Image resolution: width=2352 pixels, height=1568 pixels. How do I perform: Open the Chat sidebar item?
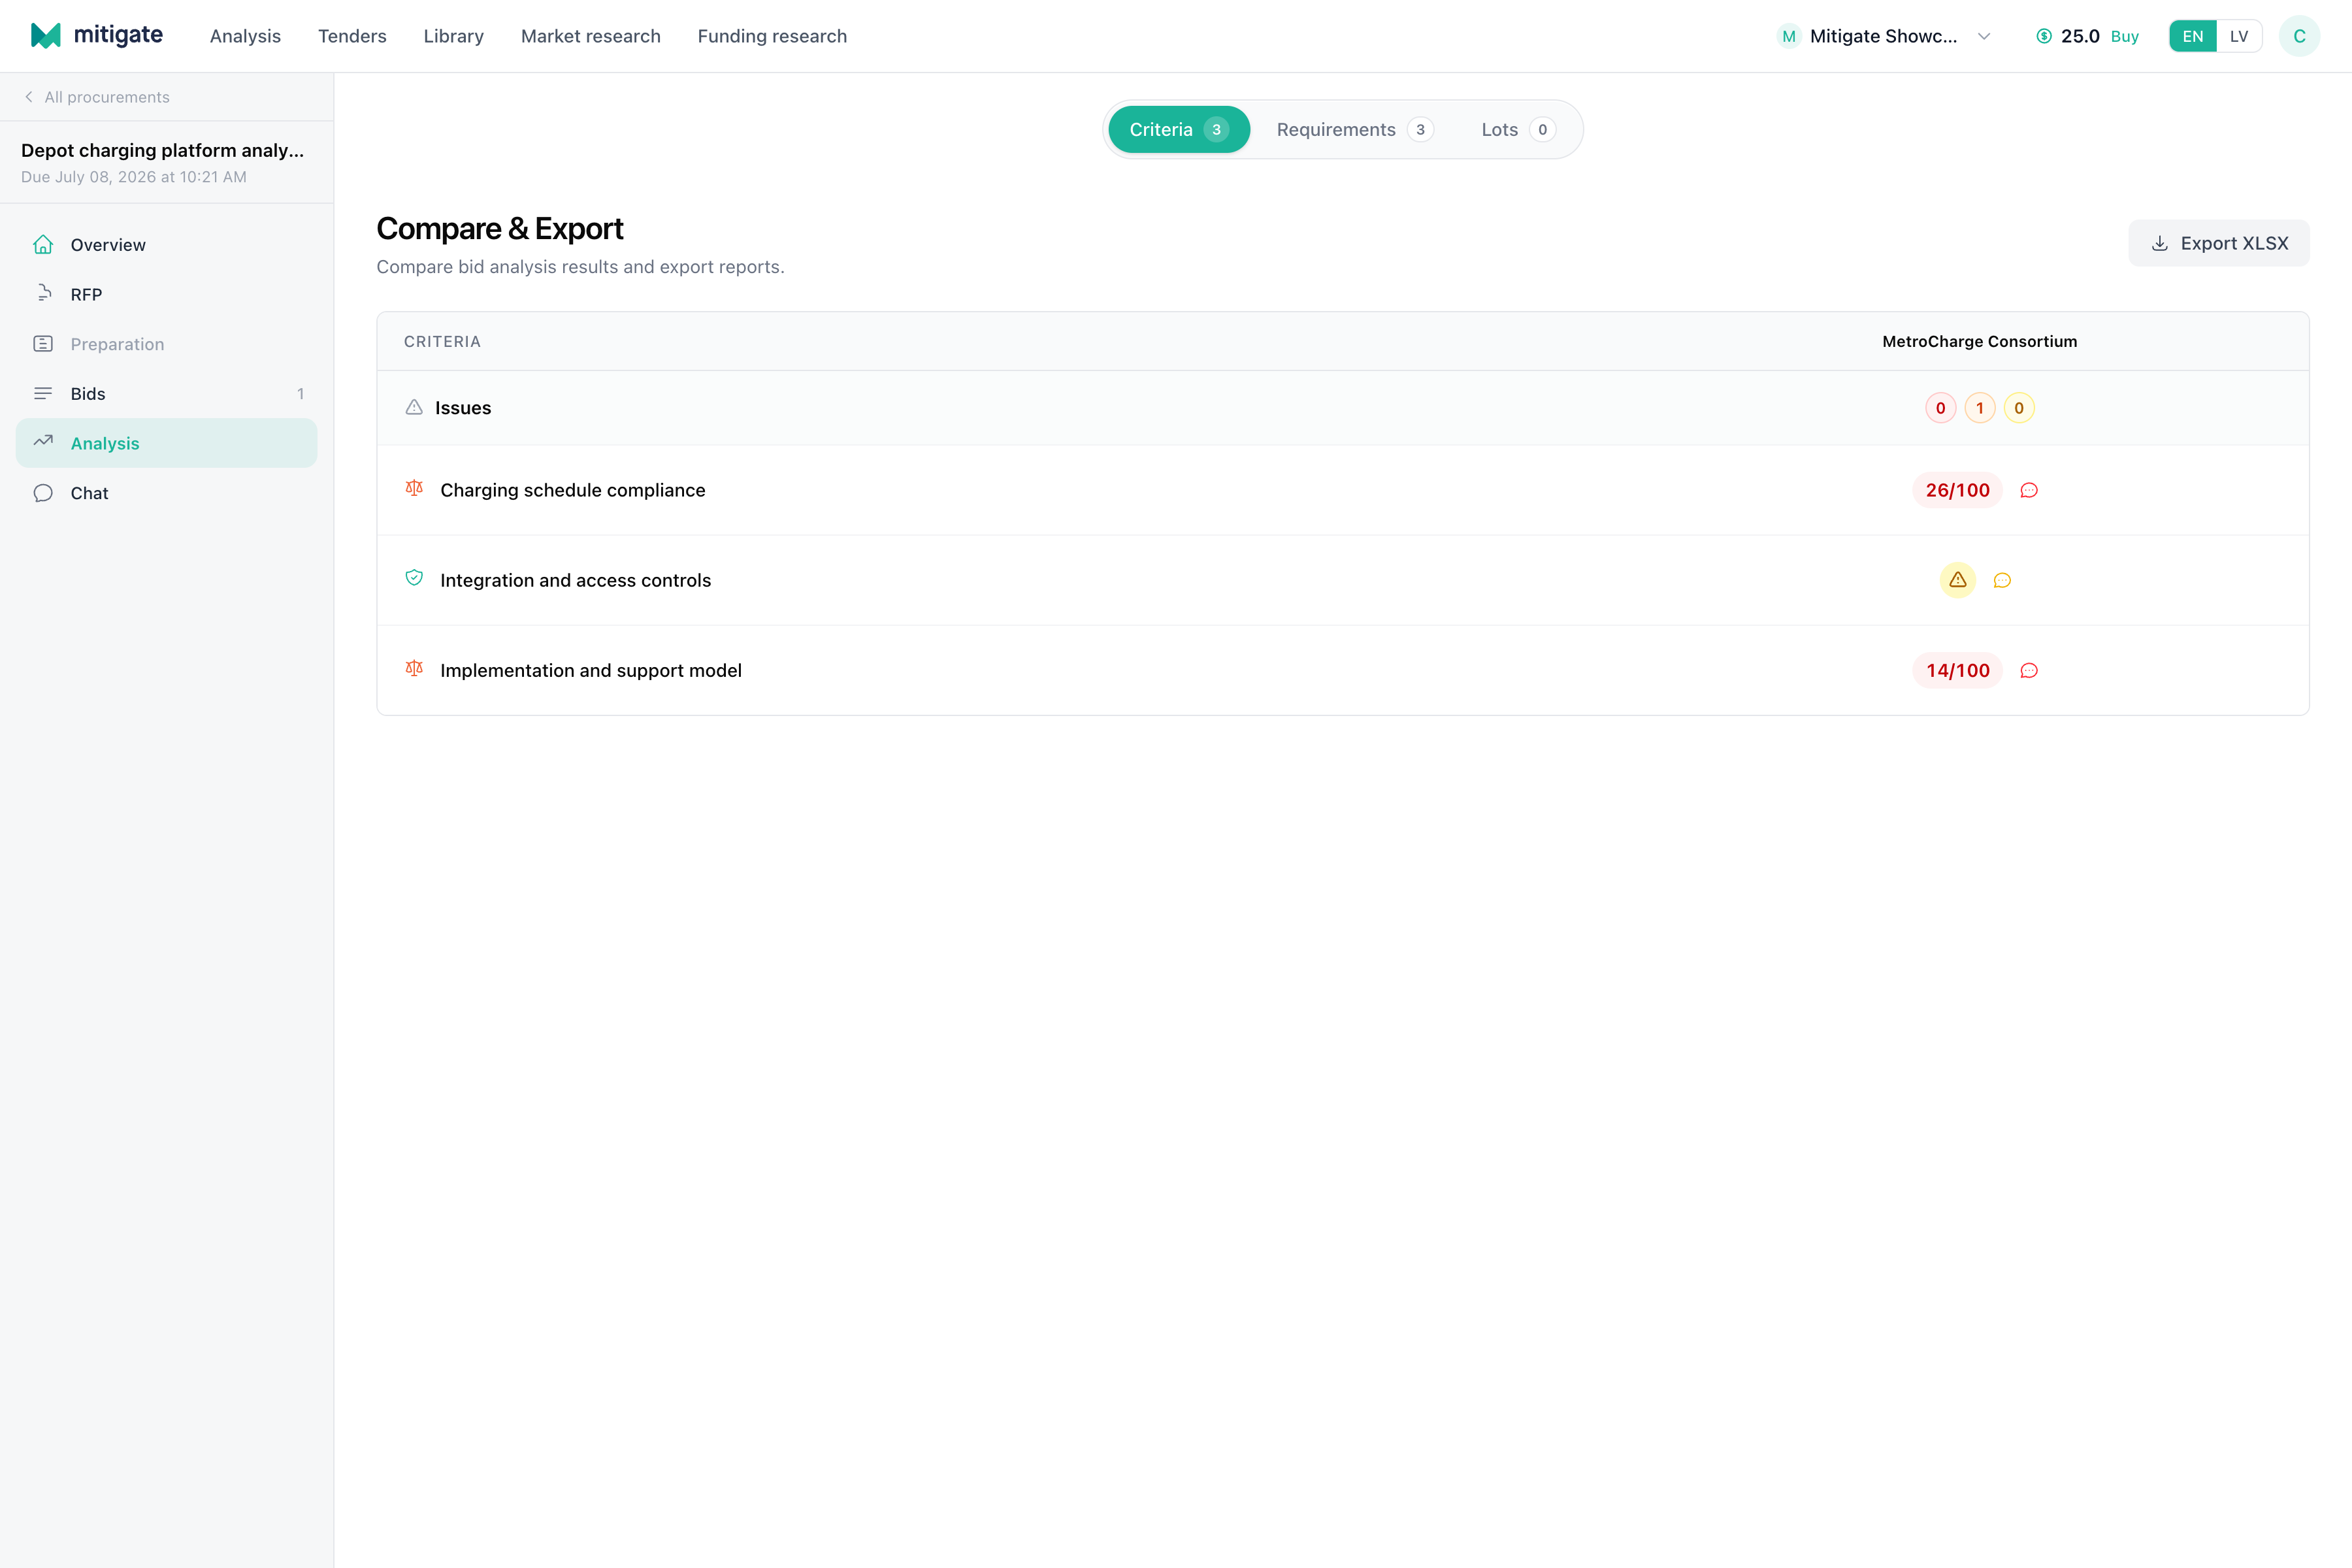click(x=166, y=493)
